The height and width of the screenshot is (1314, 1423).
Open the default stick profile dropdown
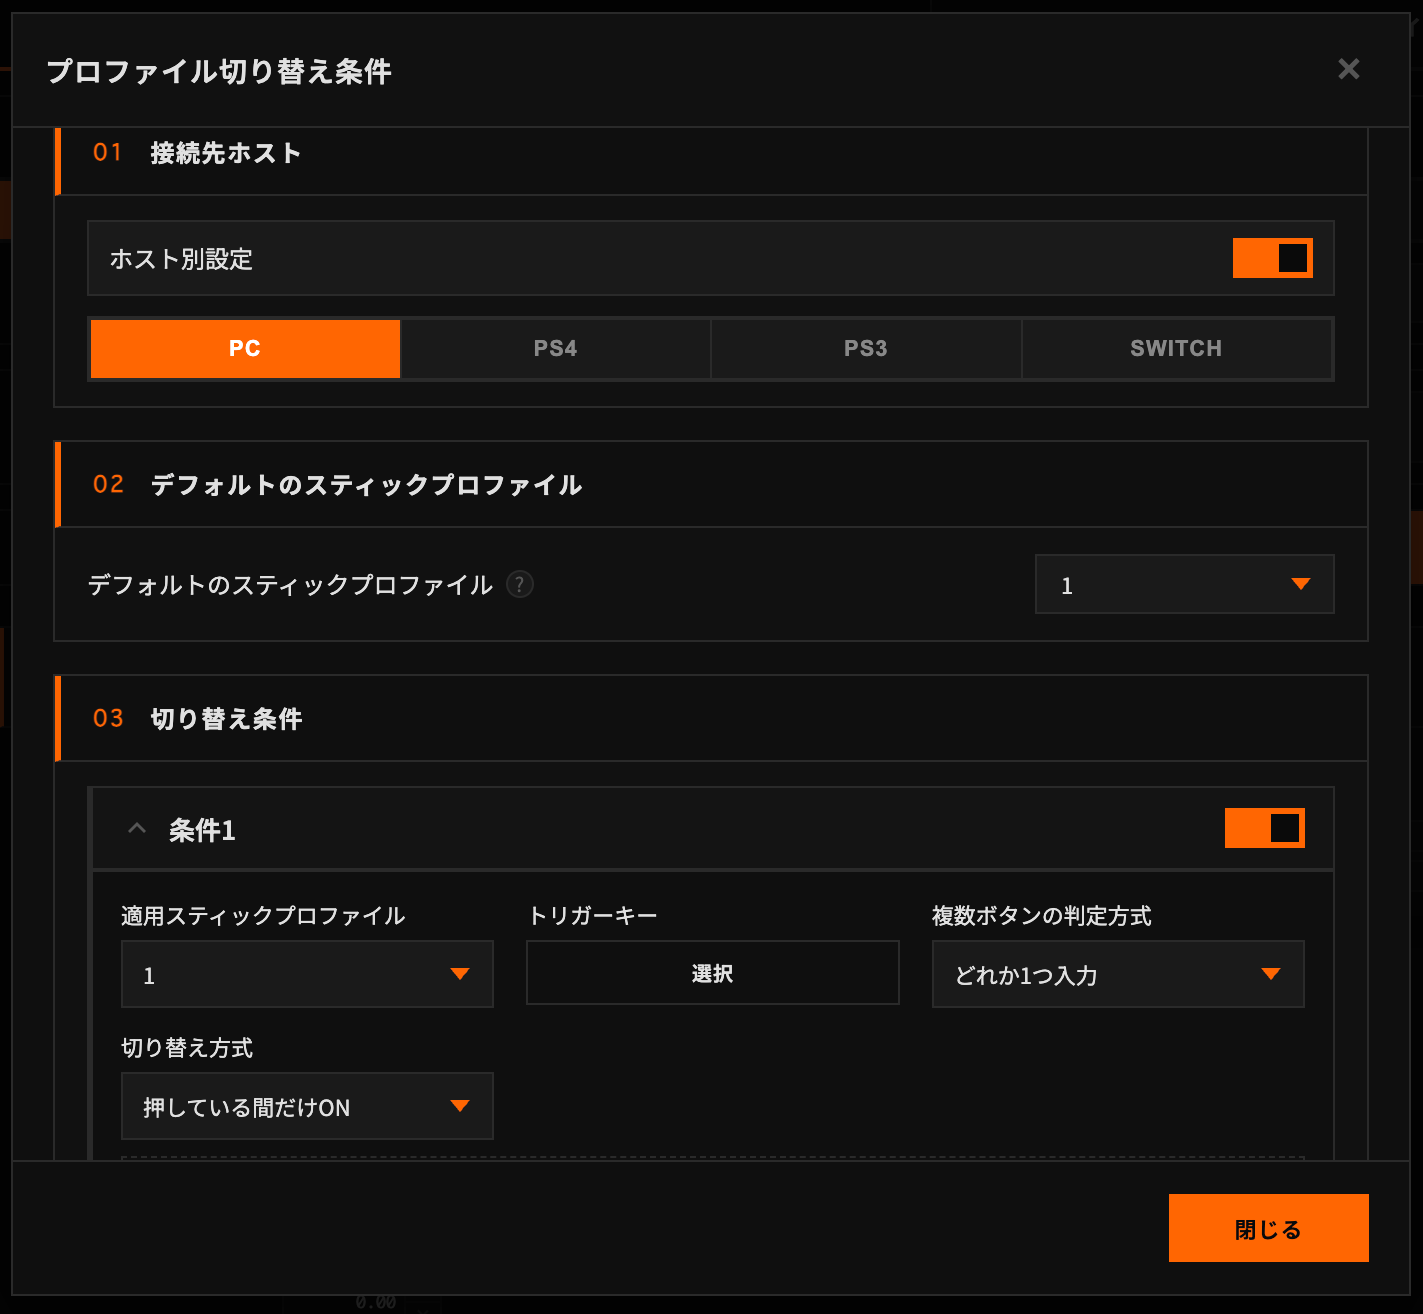click(1184, 584)
